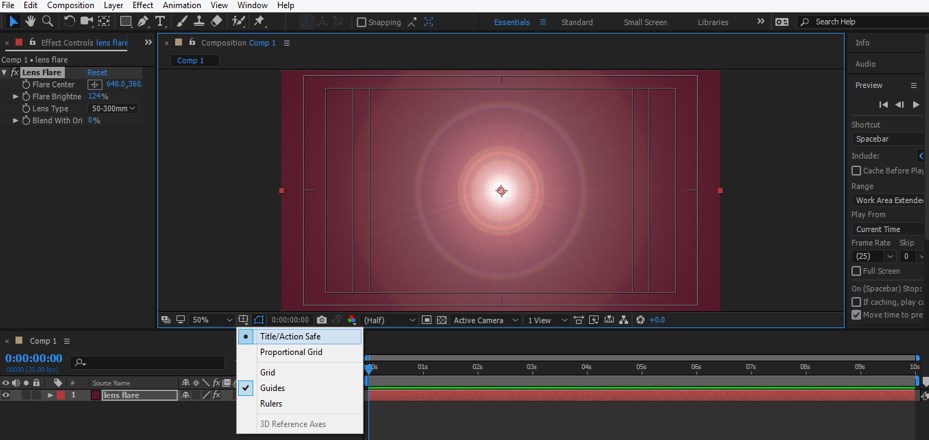Select the Eraser tool
The width and height of the screenshot is (929, 440).
tap(216, 22)
